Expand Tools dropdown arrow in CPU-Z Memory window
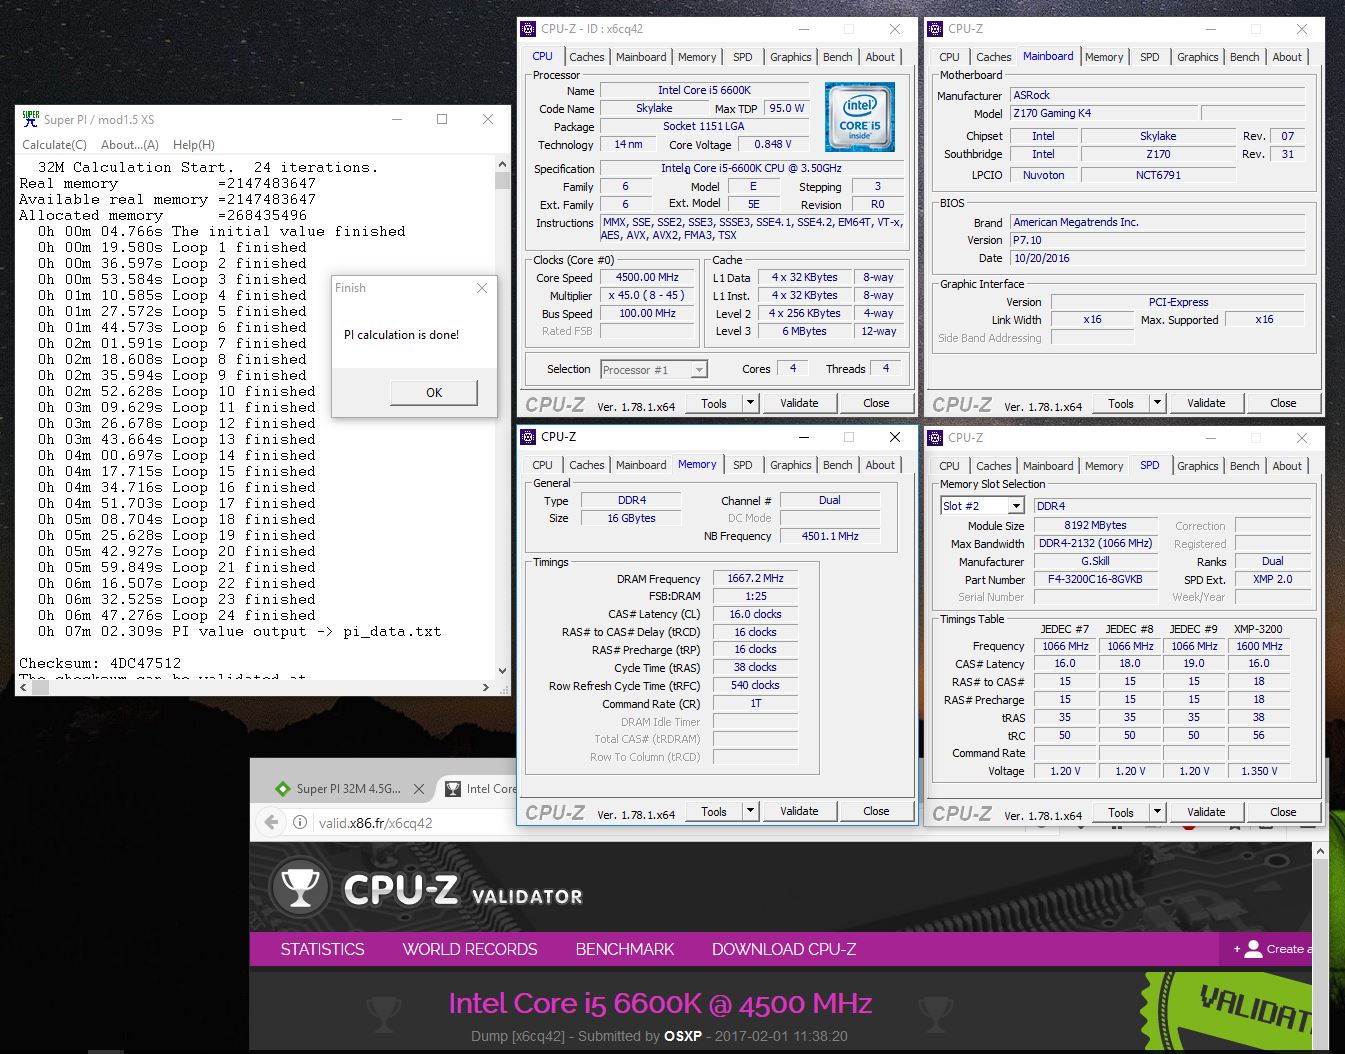The height and width of the screenshot is (1054, 1345). [x=750, y=811]
